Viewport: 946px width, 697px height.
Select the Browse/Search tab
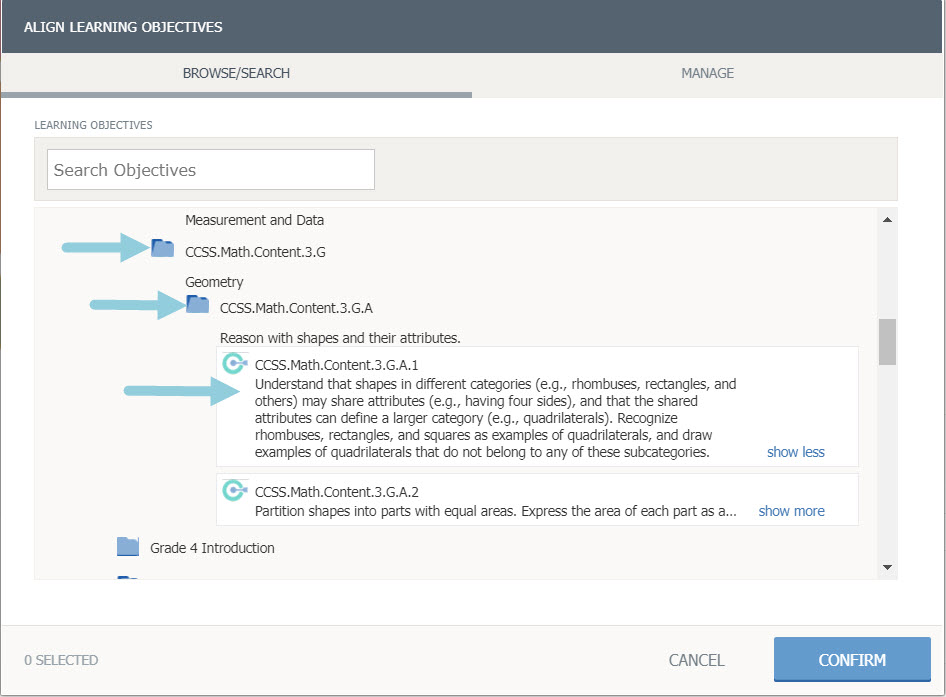pos(236,73)
